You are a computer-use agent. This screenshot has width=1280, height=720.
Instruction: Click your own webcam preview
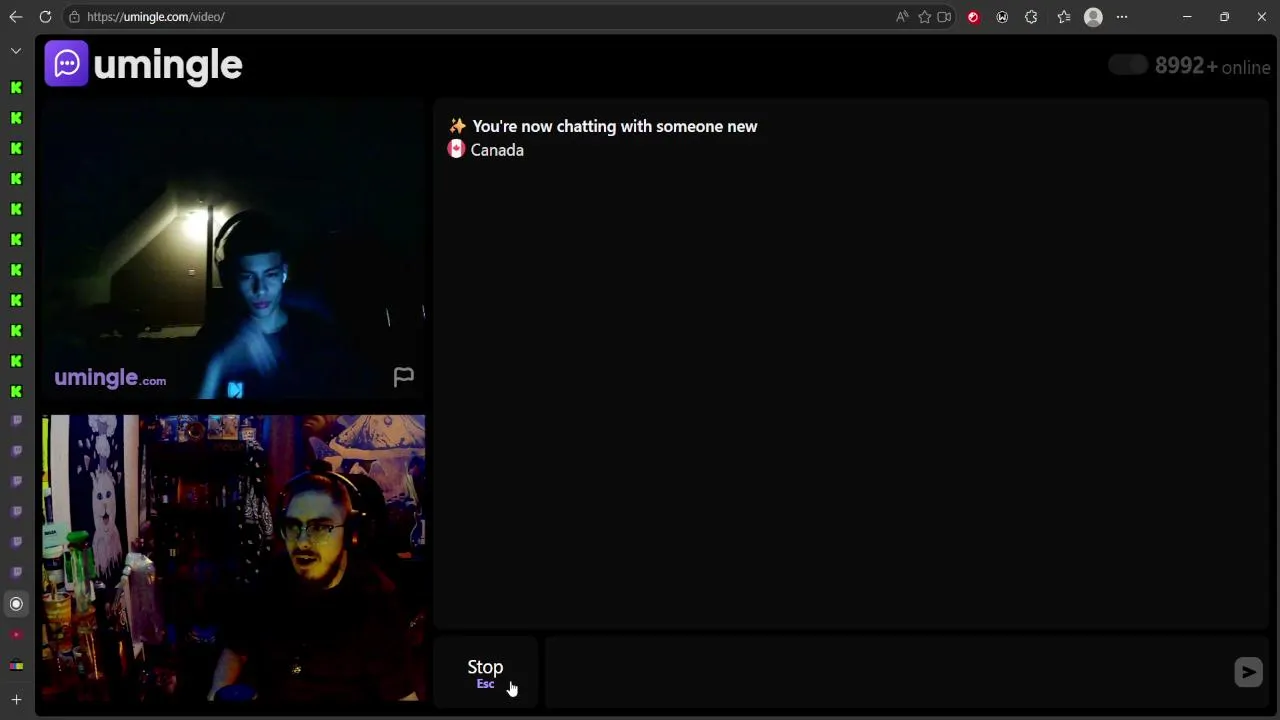(x=234, y=558)
